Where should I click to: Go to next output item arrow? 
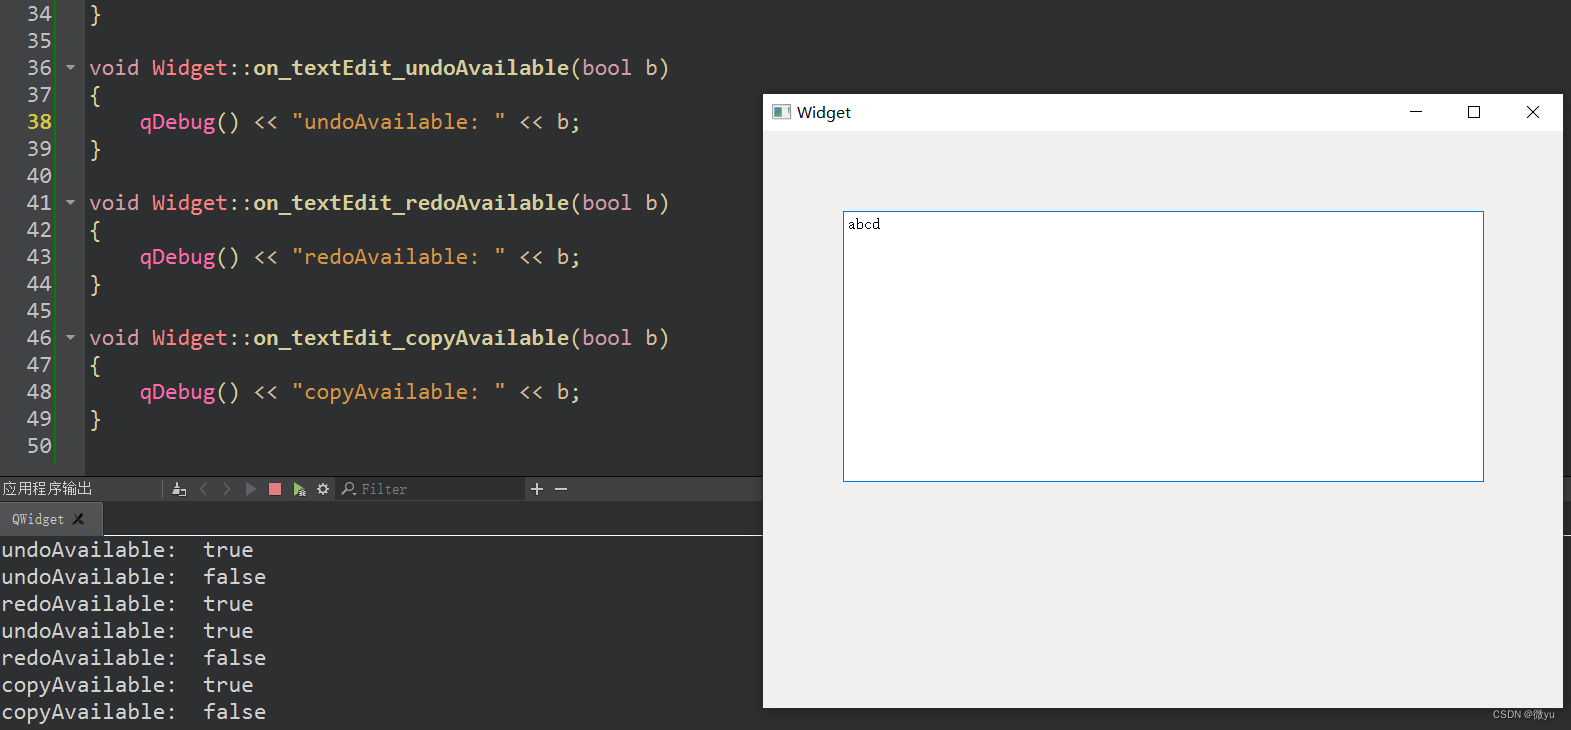(227, 489)
